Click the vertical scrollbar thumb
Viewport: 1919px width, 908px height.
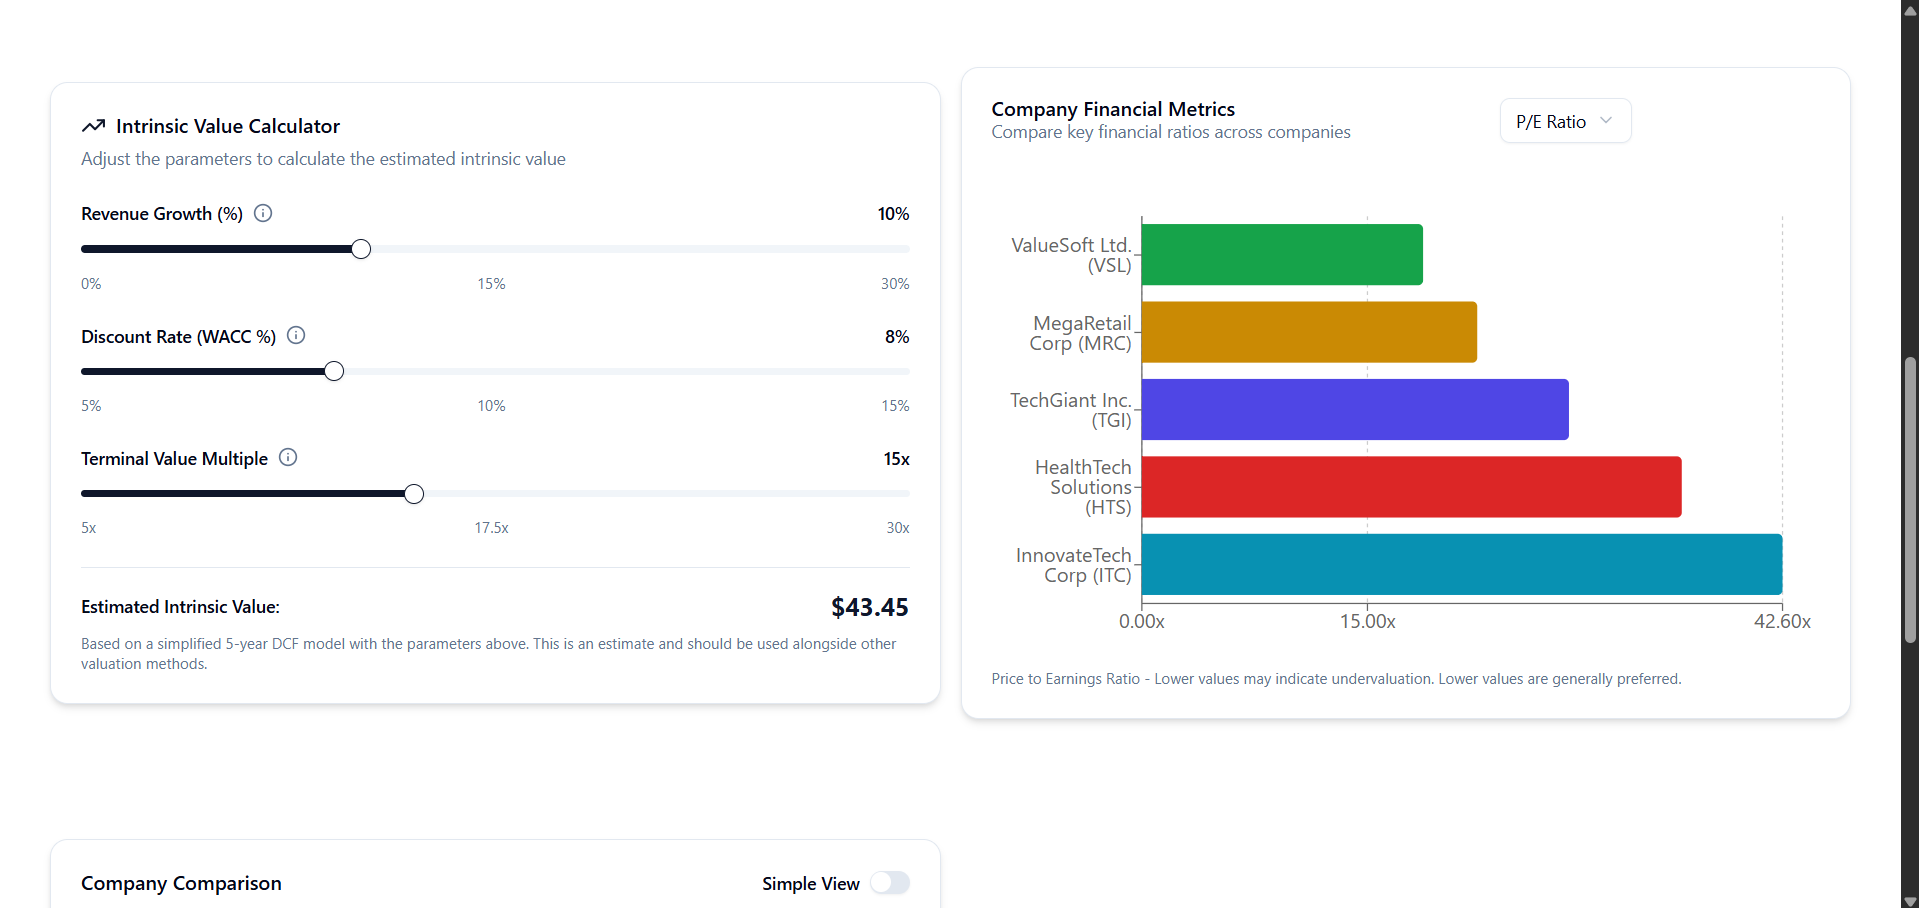(1910, 500)
